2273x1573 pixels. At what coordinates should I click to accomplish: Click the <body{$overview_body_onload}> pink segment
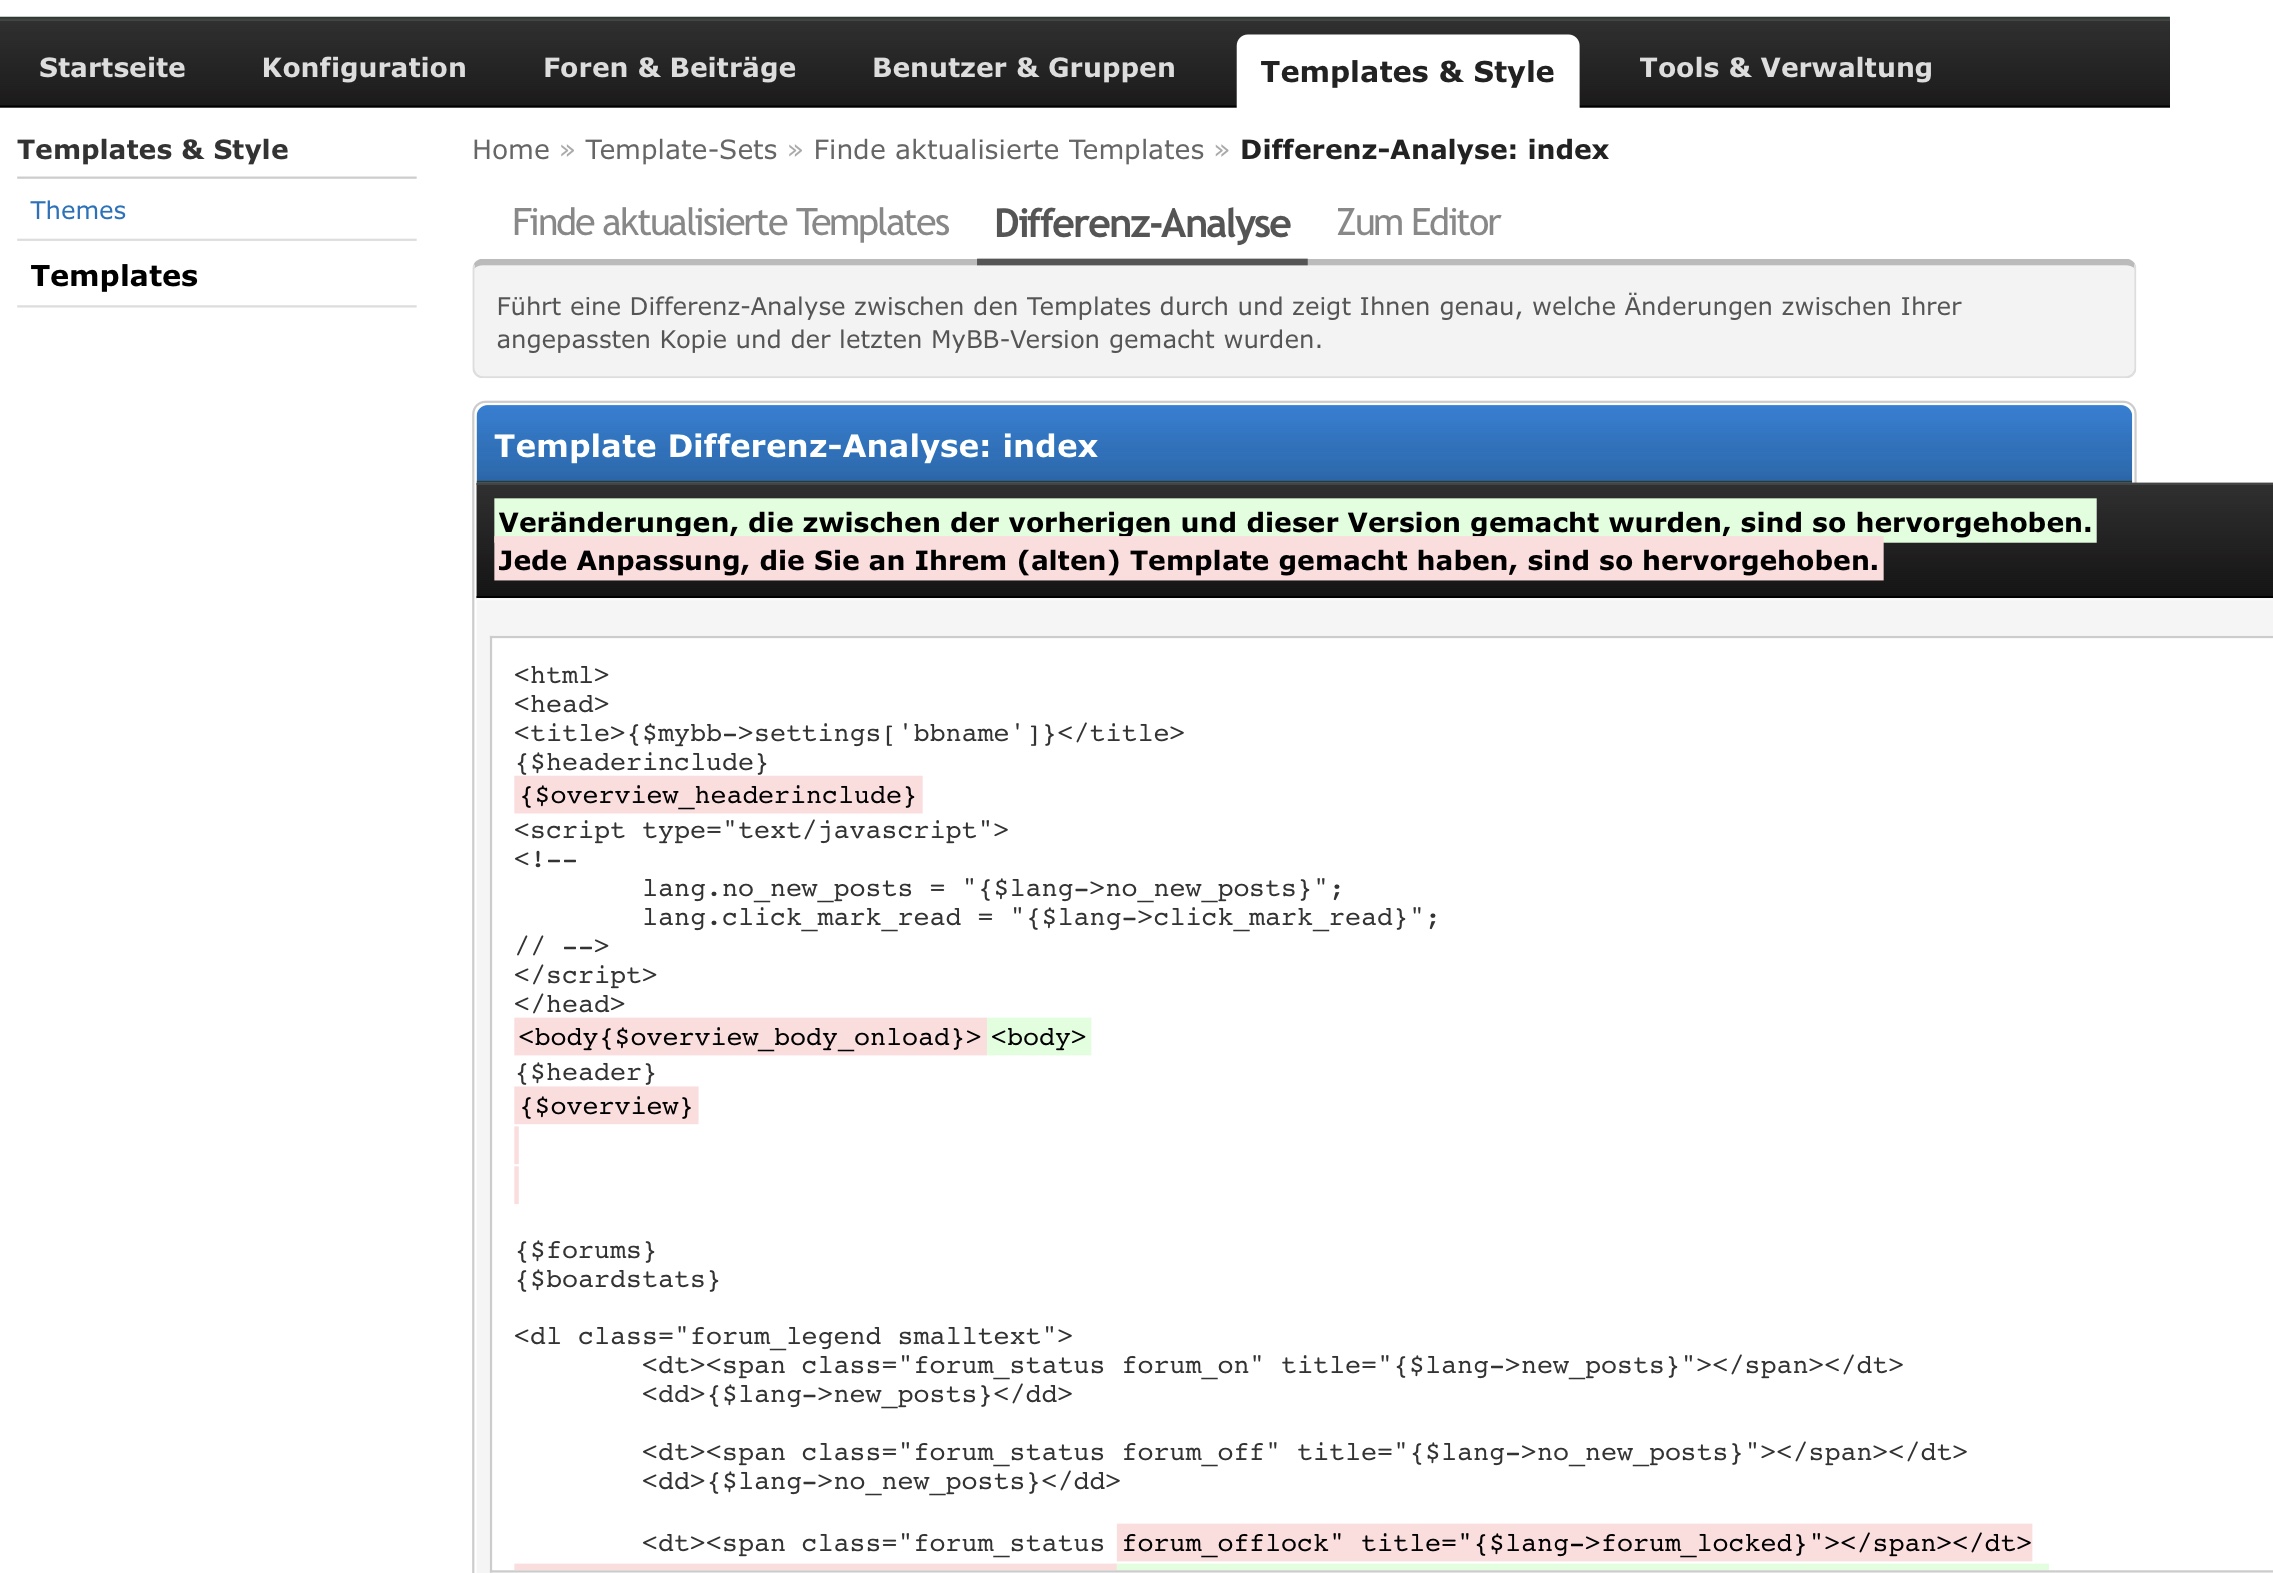point(750,1037)
